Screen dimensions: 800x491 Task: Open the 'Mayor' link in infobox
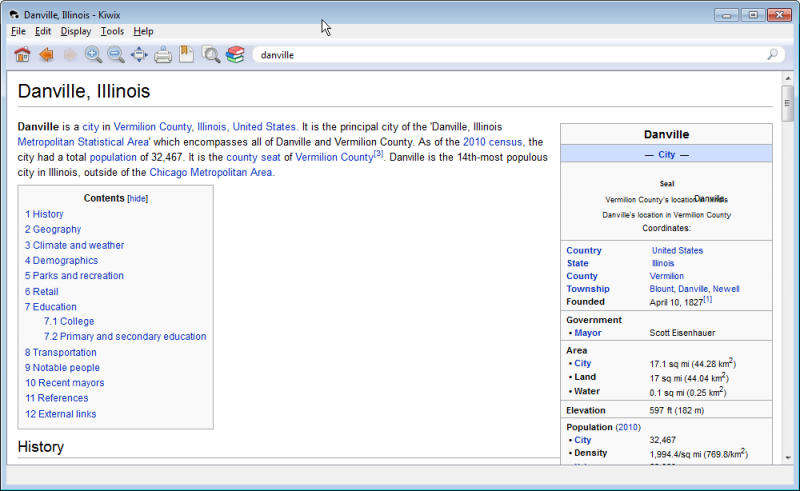(588, 333)
